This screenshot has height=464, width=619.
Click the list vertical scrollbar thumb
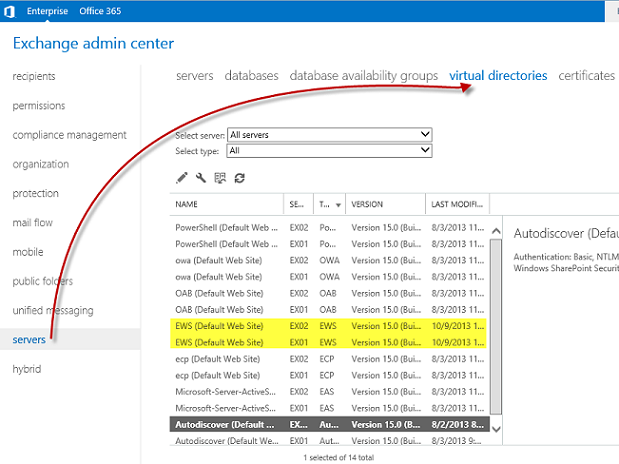[496, 327]
